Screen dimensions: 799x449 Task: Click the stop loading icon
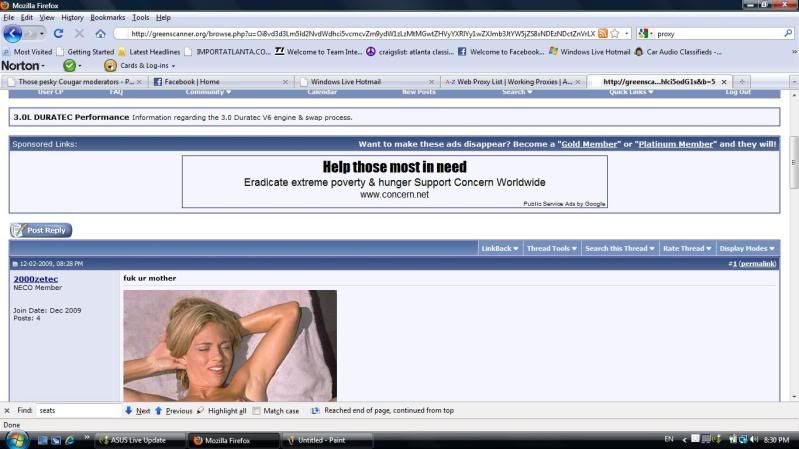(79, 33)
